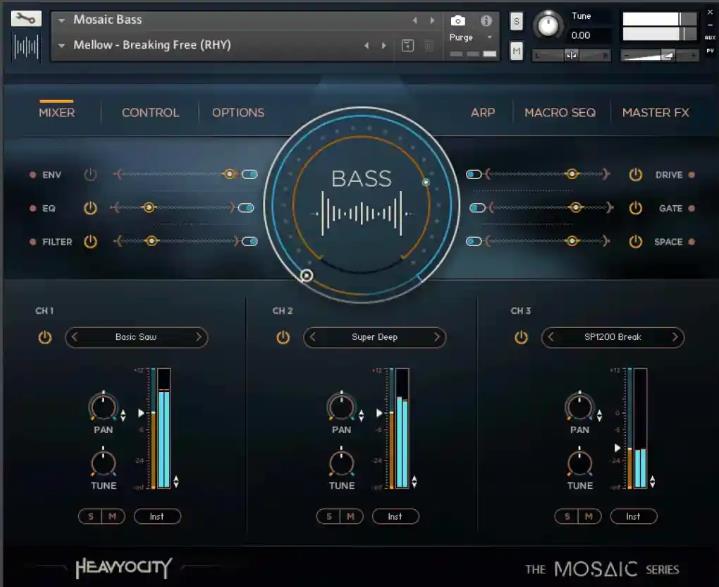Click the CH 3 level meter stepper arrows
This screenshot has width=719, height=587.
[653, 481]
